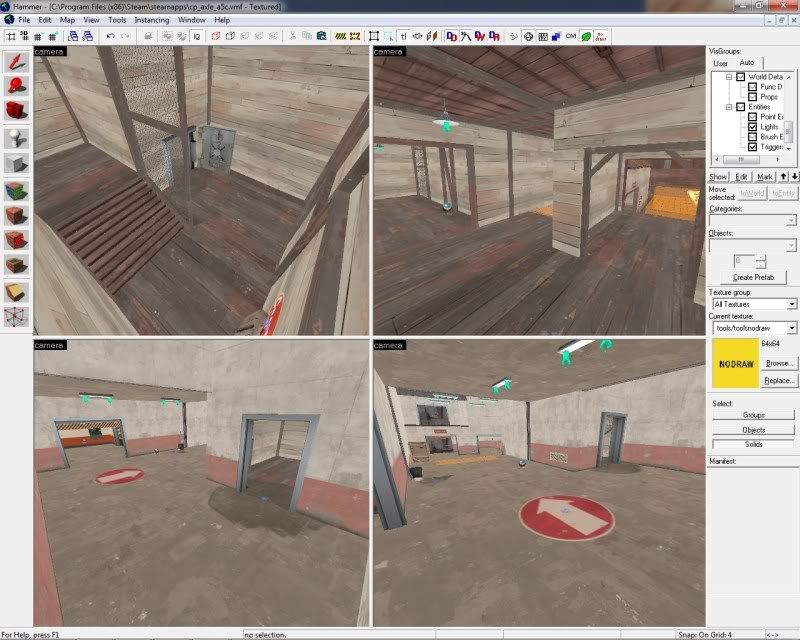
Task: Toggle the 2D grid icon
Action: [11, 36]
